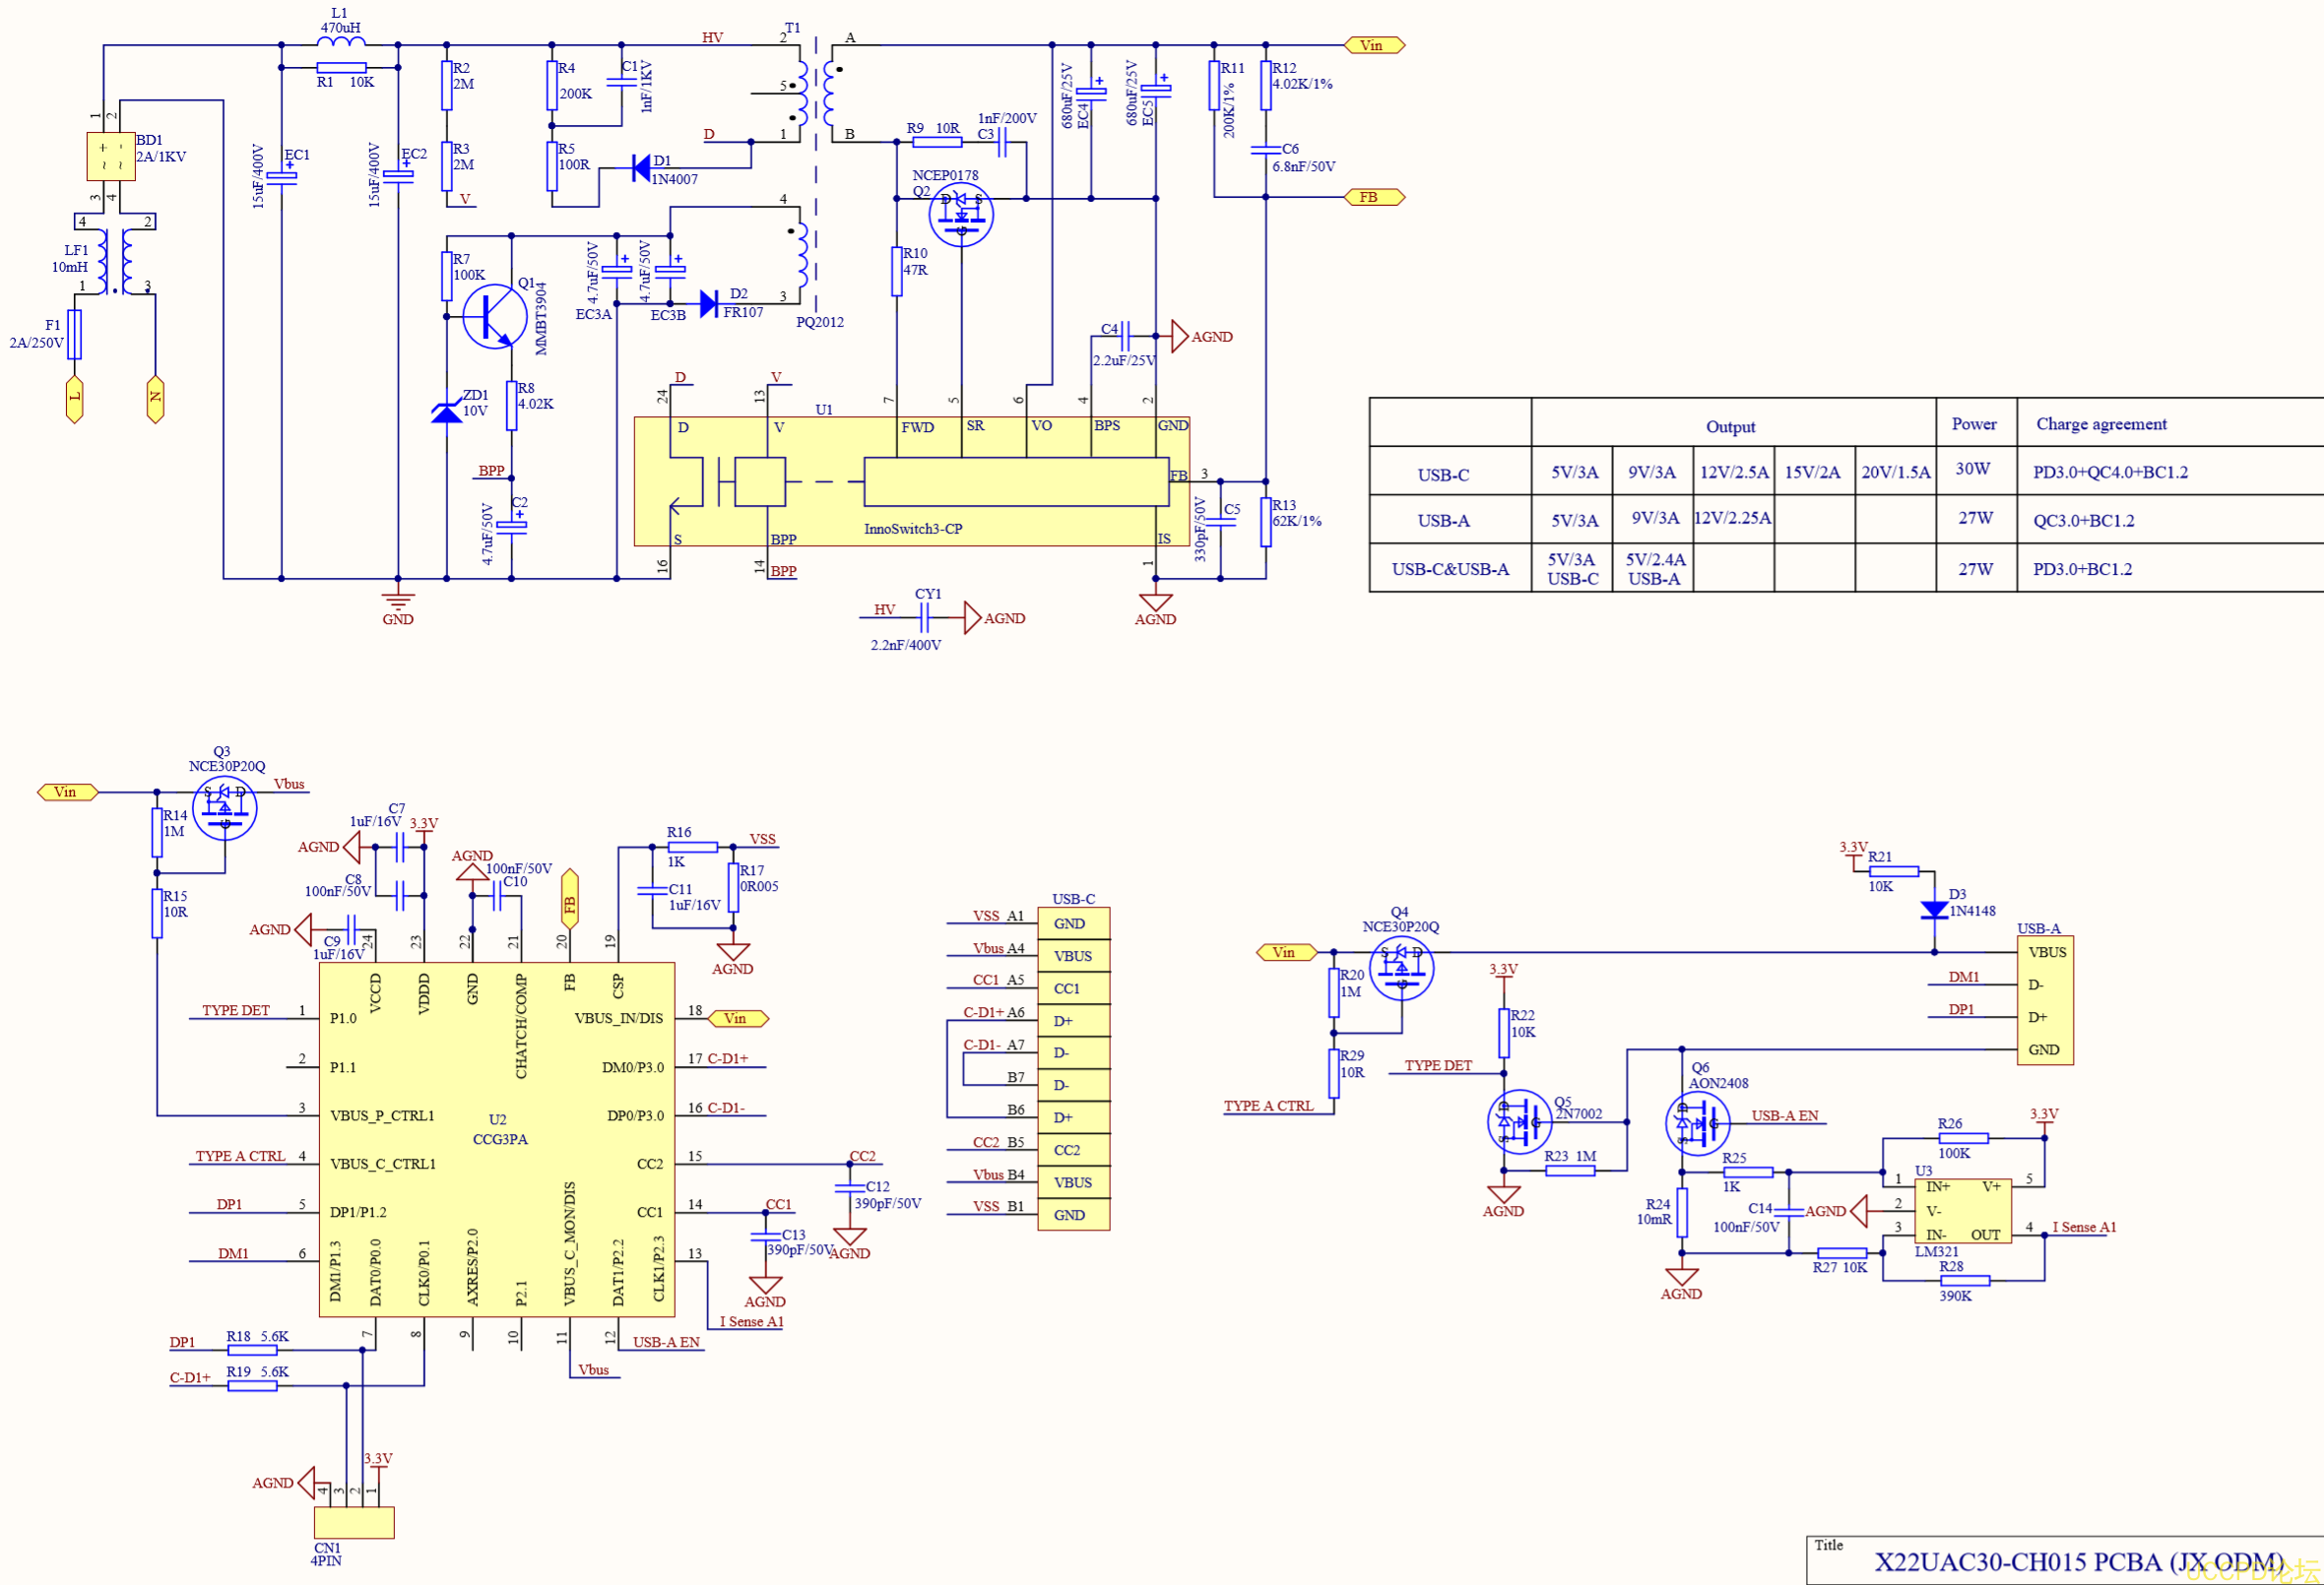Click the U3 LM321 op-amp block
The width and height of the screenshot is (2324, 1585).
pos(1962,1211)
